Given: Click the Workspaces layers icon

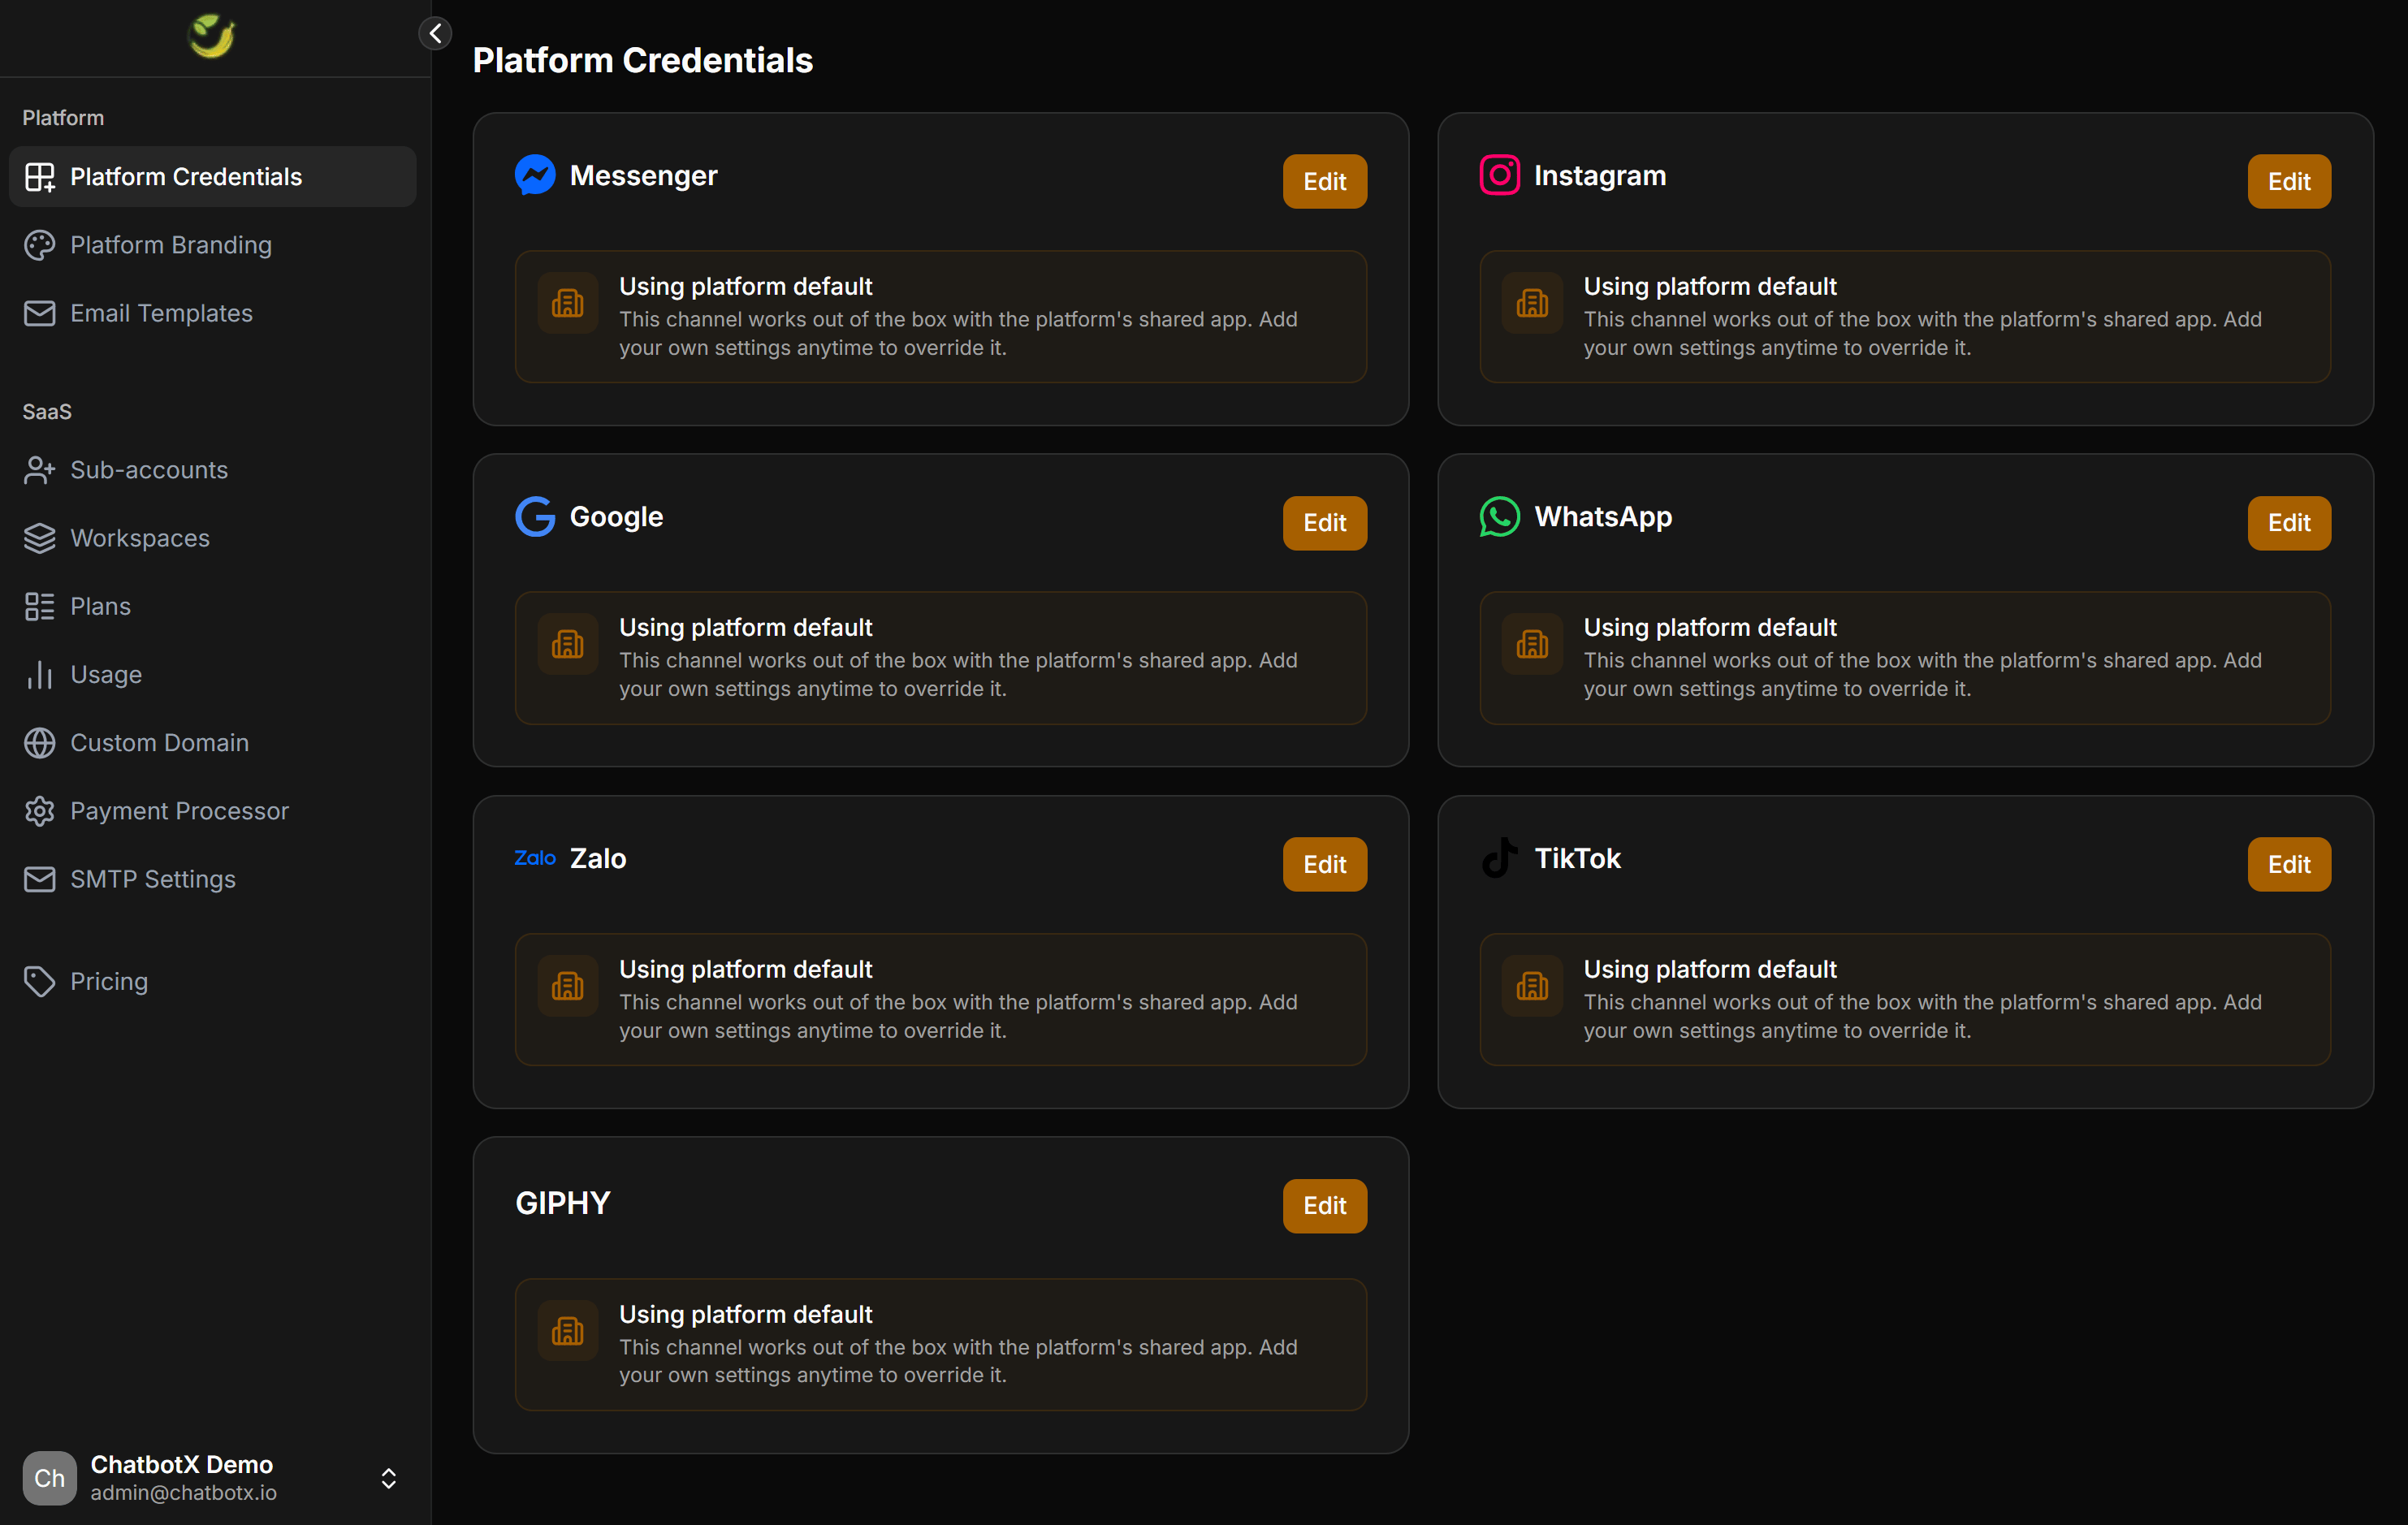Looking at the screenshot, I should (40, 538).
